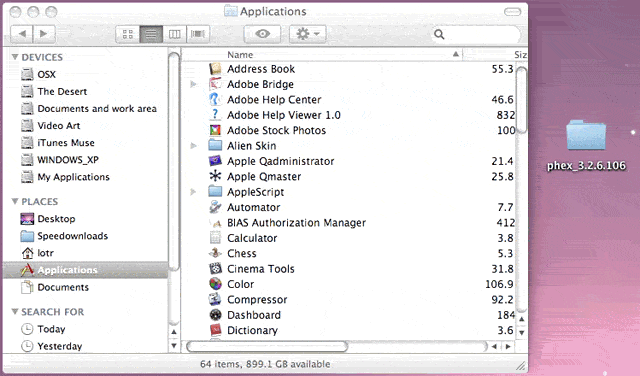
Task: Select Adobe Help Viewer 1.0 icon
Action: pyautogui.click(x=215, y=115)
